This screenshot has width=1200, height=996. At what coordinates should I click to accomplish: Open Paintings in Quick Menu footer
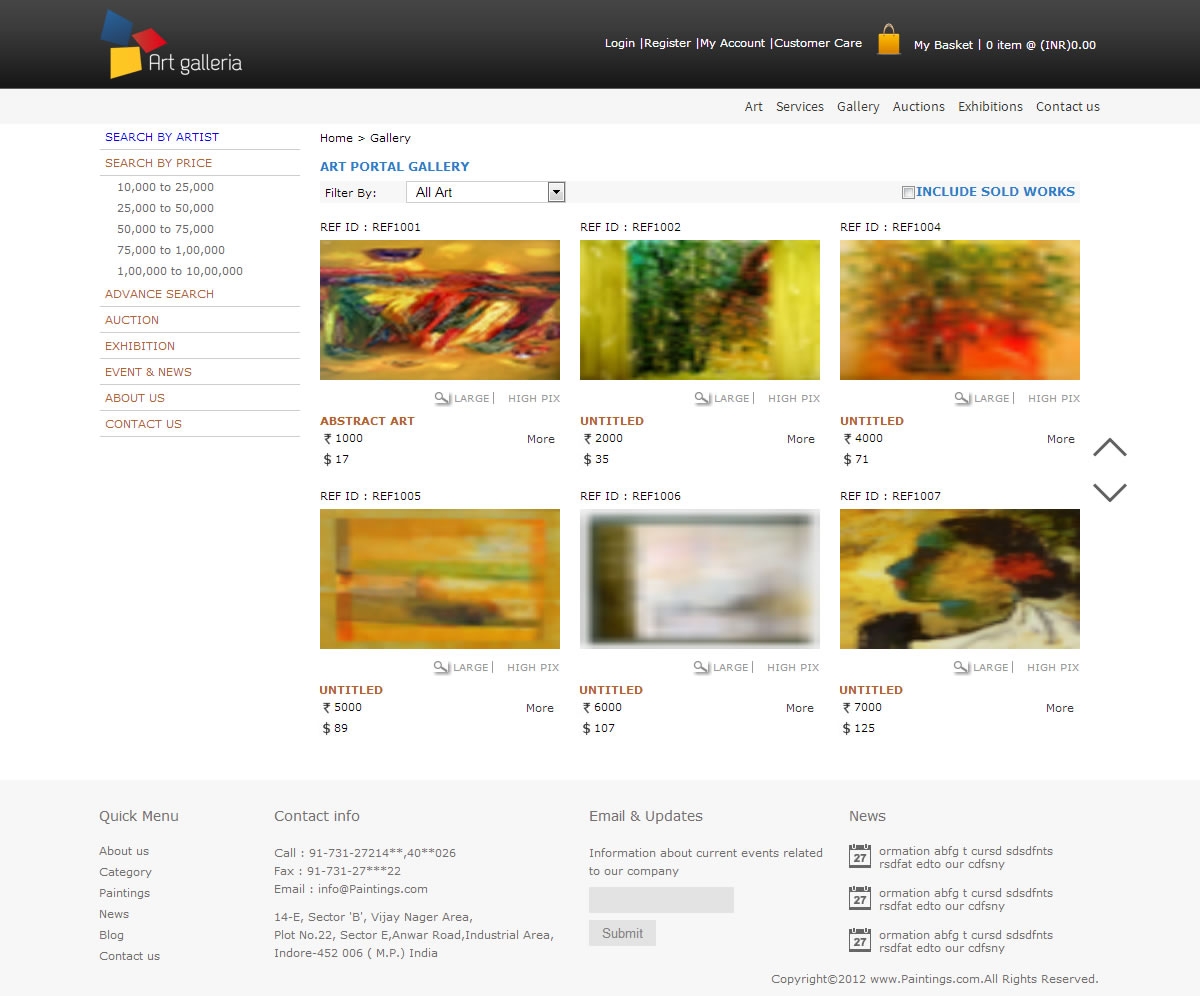pyautogui.click(x=124, y=893)
